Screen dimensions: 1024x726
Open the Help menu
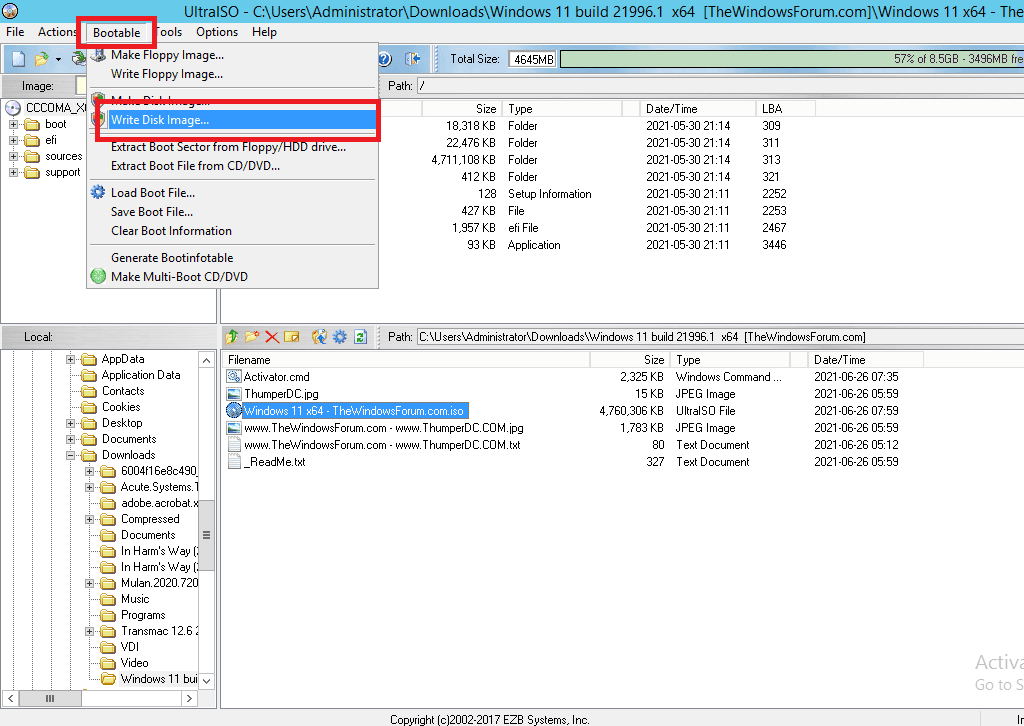(x=264, y=32)
